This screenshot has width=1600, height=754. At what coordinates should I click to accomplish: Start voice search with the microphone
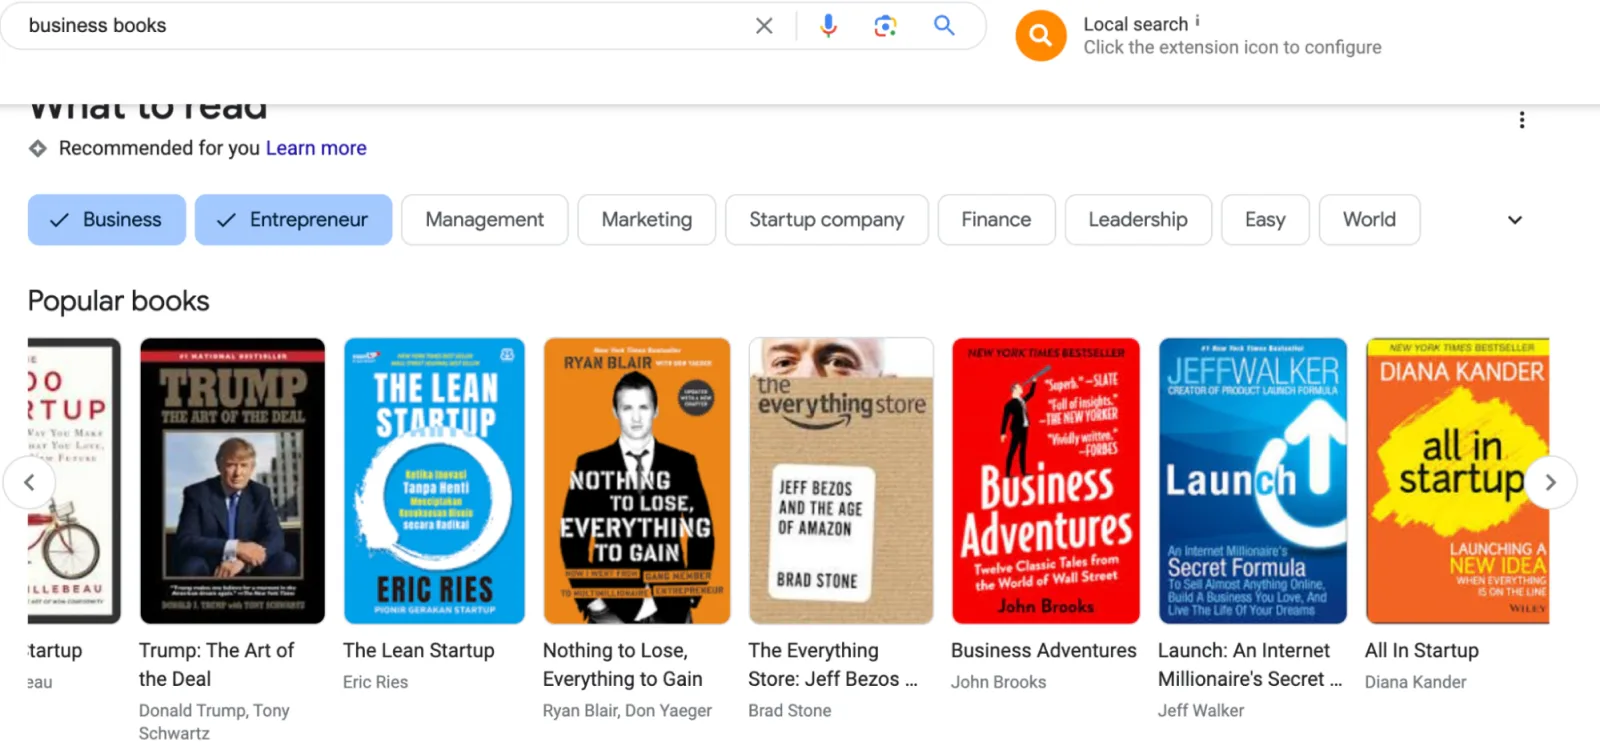828,26
